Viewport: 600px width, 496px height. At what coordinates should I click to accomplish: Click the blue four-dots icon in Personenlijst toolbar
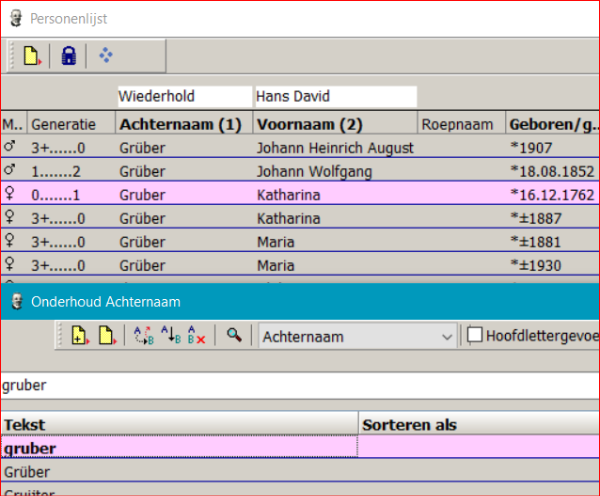click(x=106, y=57)
